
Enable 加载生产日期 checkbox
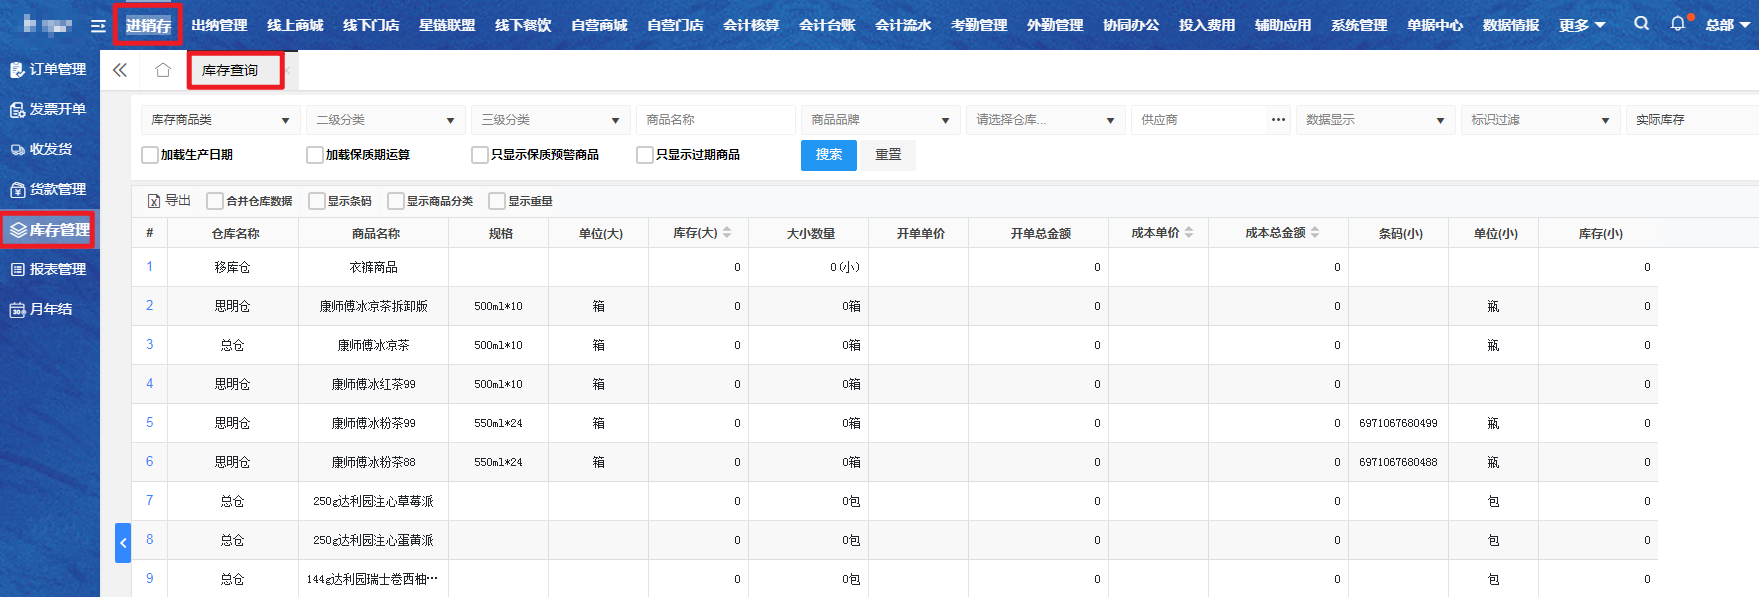[x=150, y=155]
